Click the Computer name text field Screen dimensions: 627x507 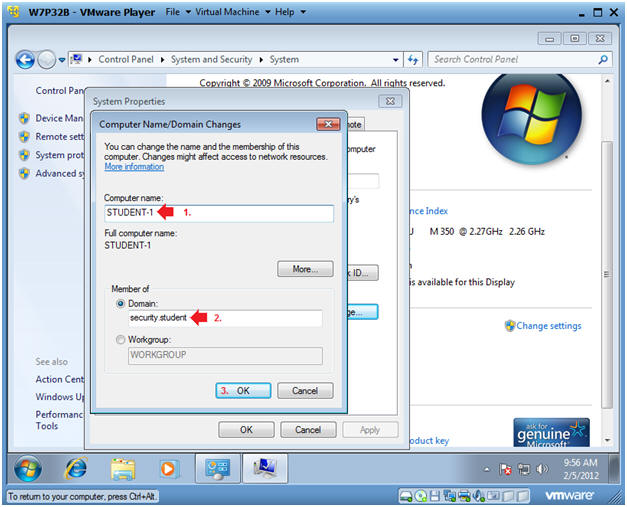[x=219, y=213]
